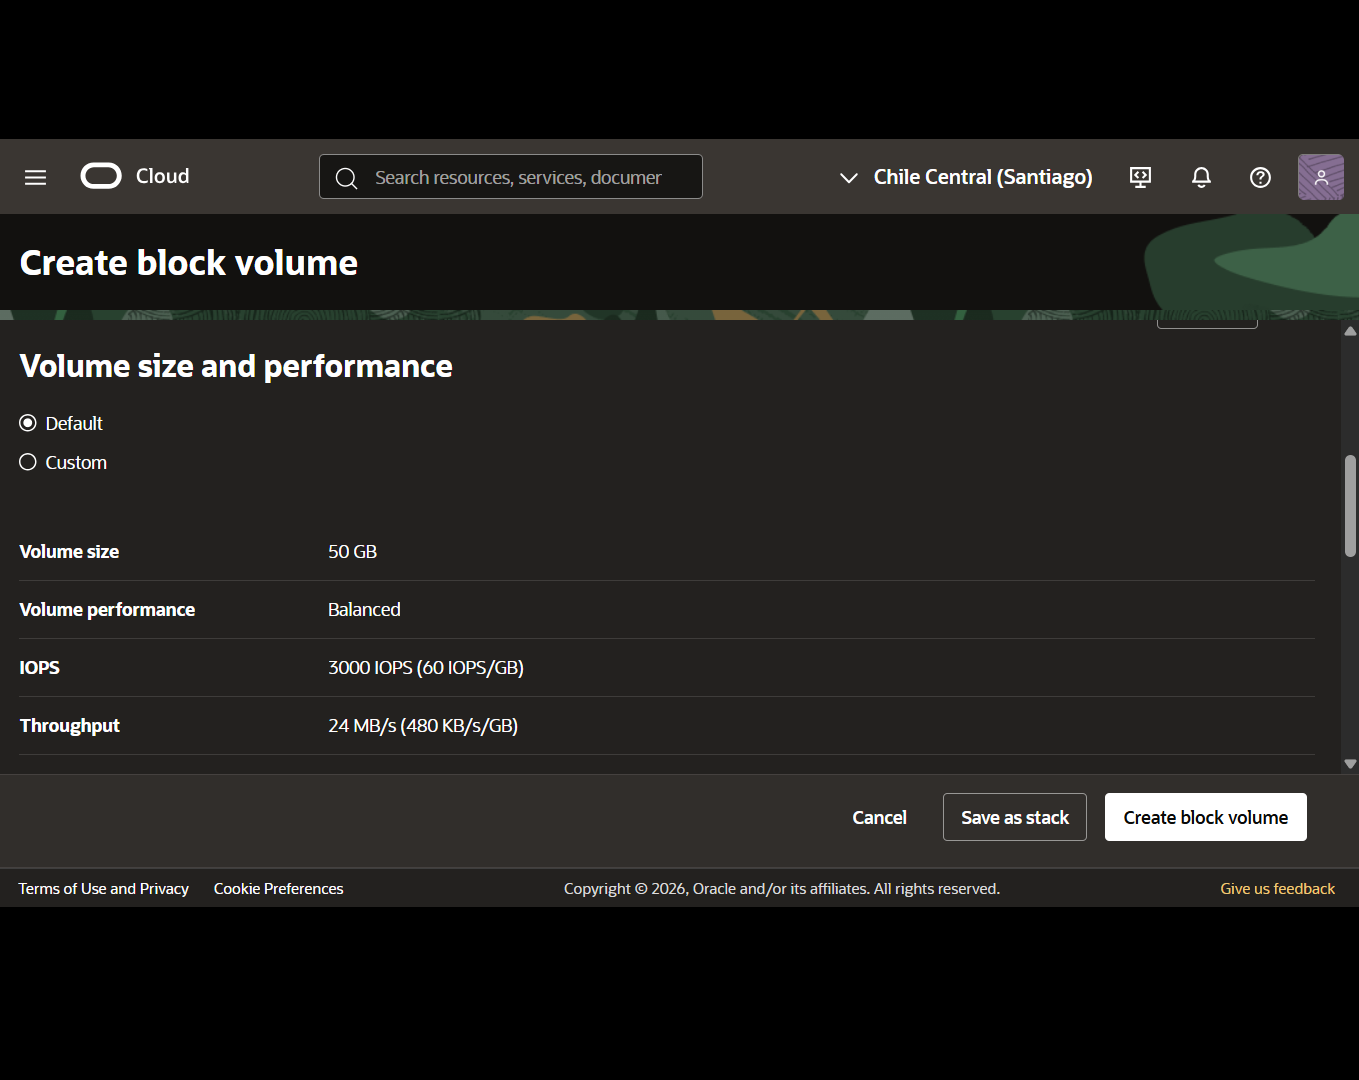Launch the Cloud Shell console icon

click(1139, 177)
